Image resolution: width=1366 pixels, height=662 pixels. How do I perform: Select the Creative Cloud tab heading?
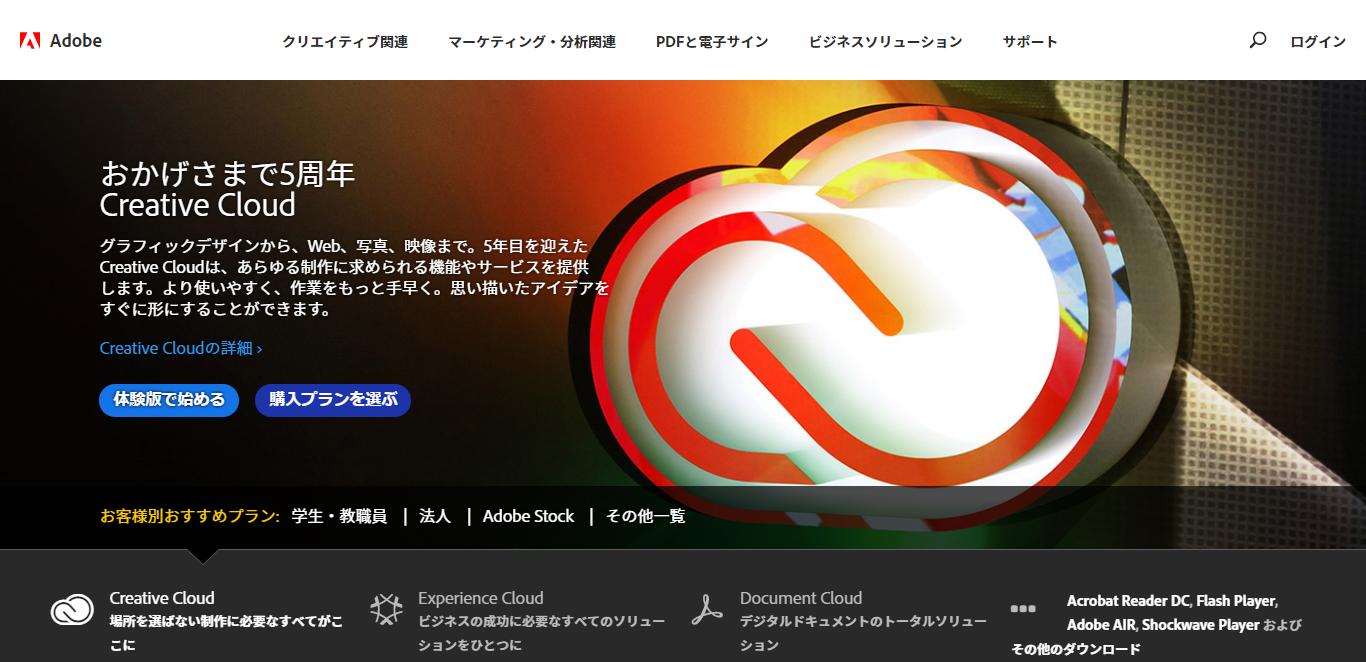click(162, 598)
